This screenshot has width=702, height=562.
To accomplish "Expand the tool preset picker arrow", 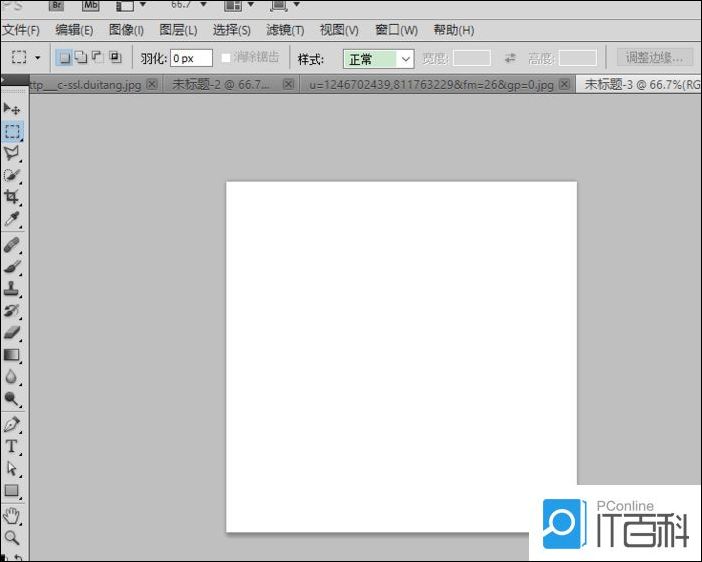I will click(38, 58).
